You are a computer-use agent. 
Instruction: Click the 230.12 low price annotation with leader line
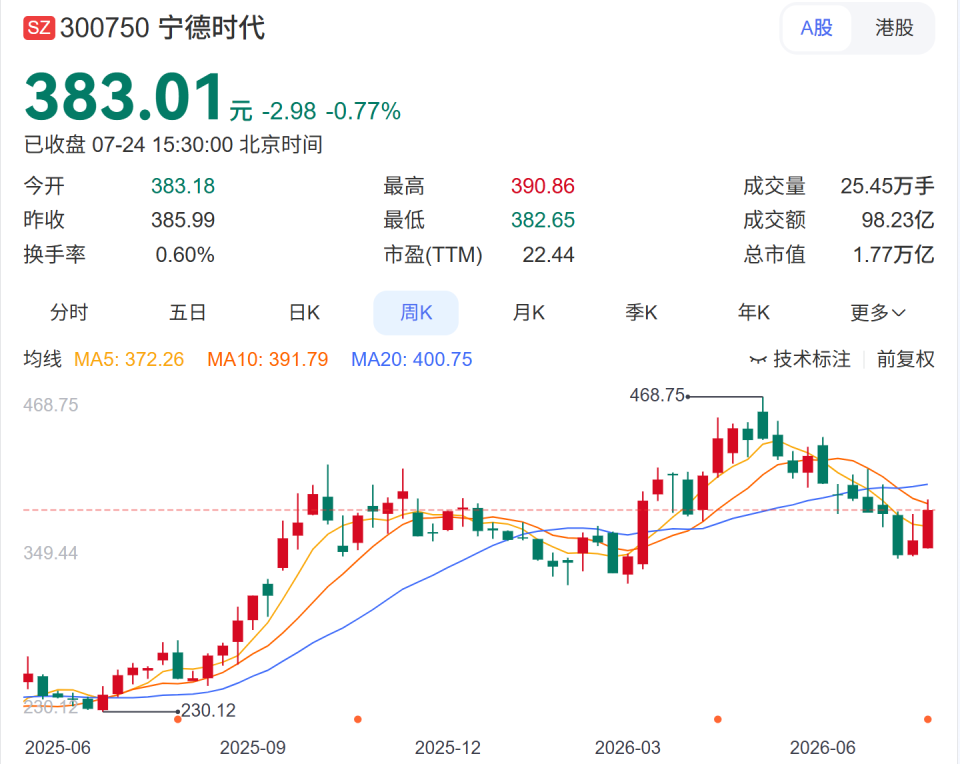(x=208, y=711)
